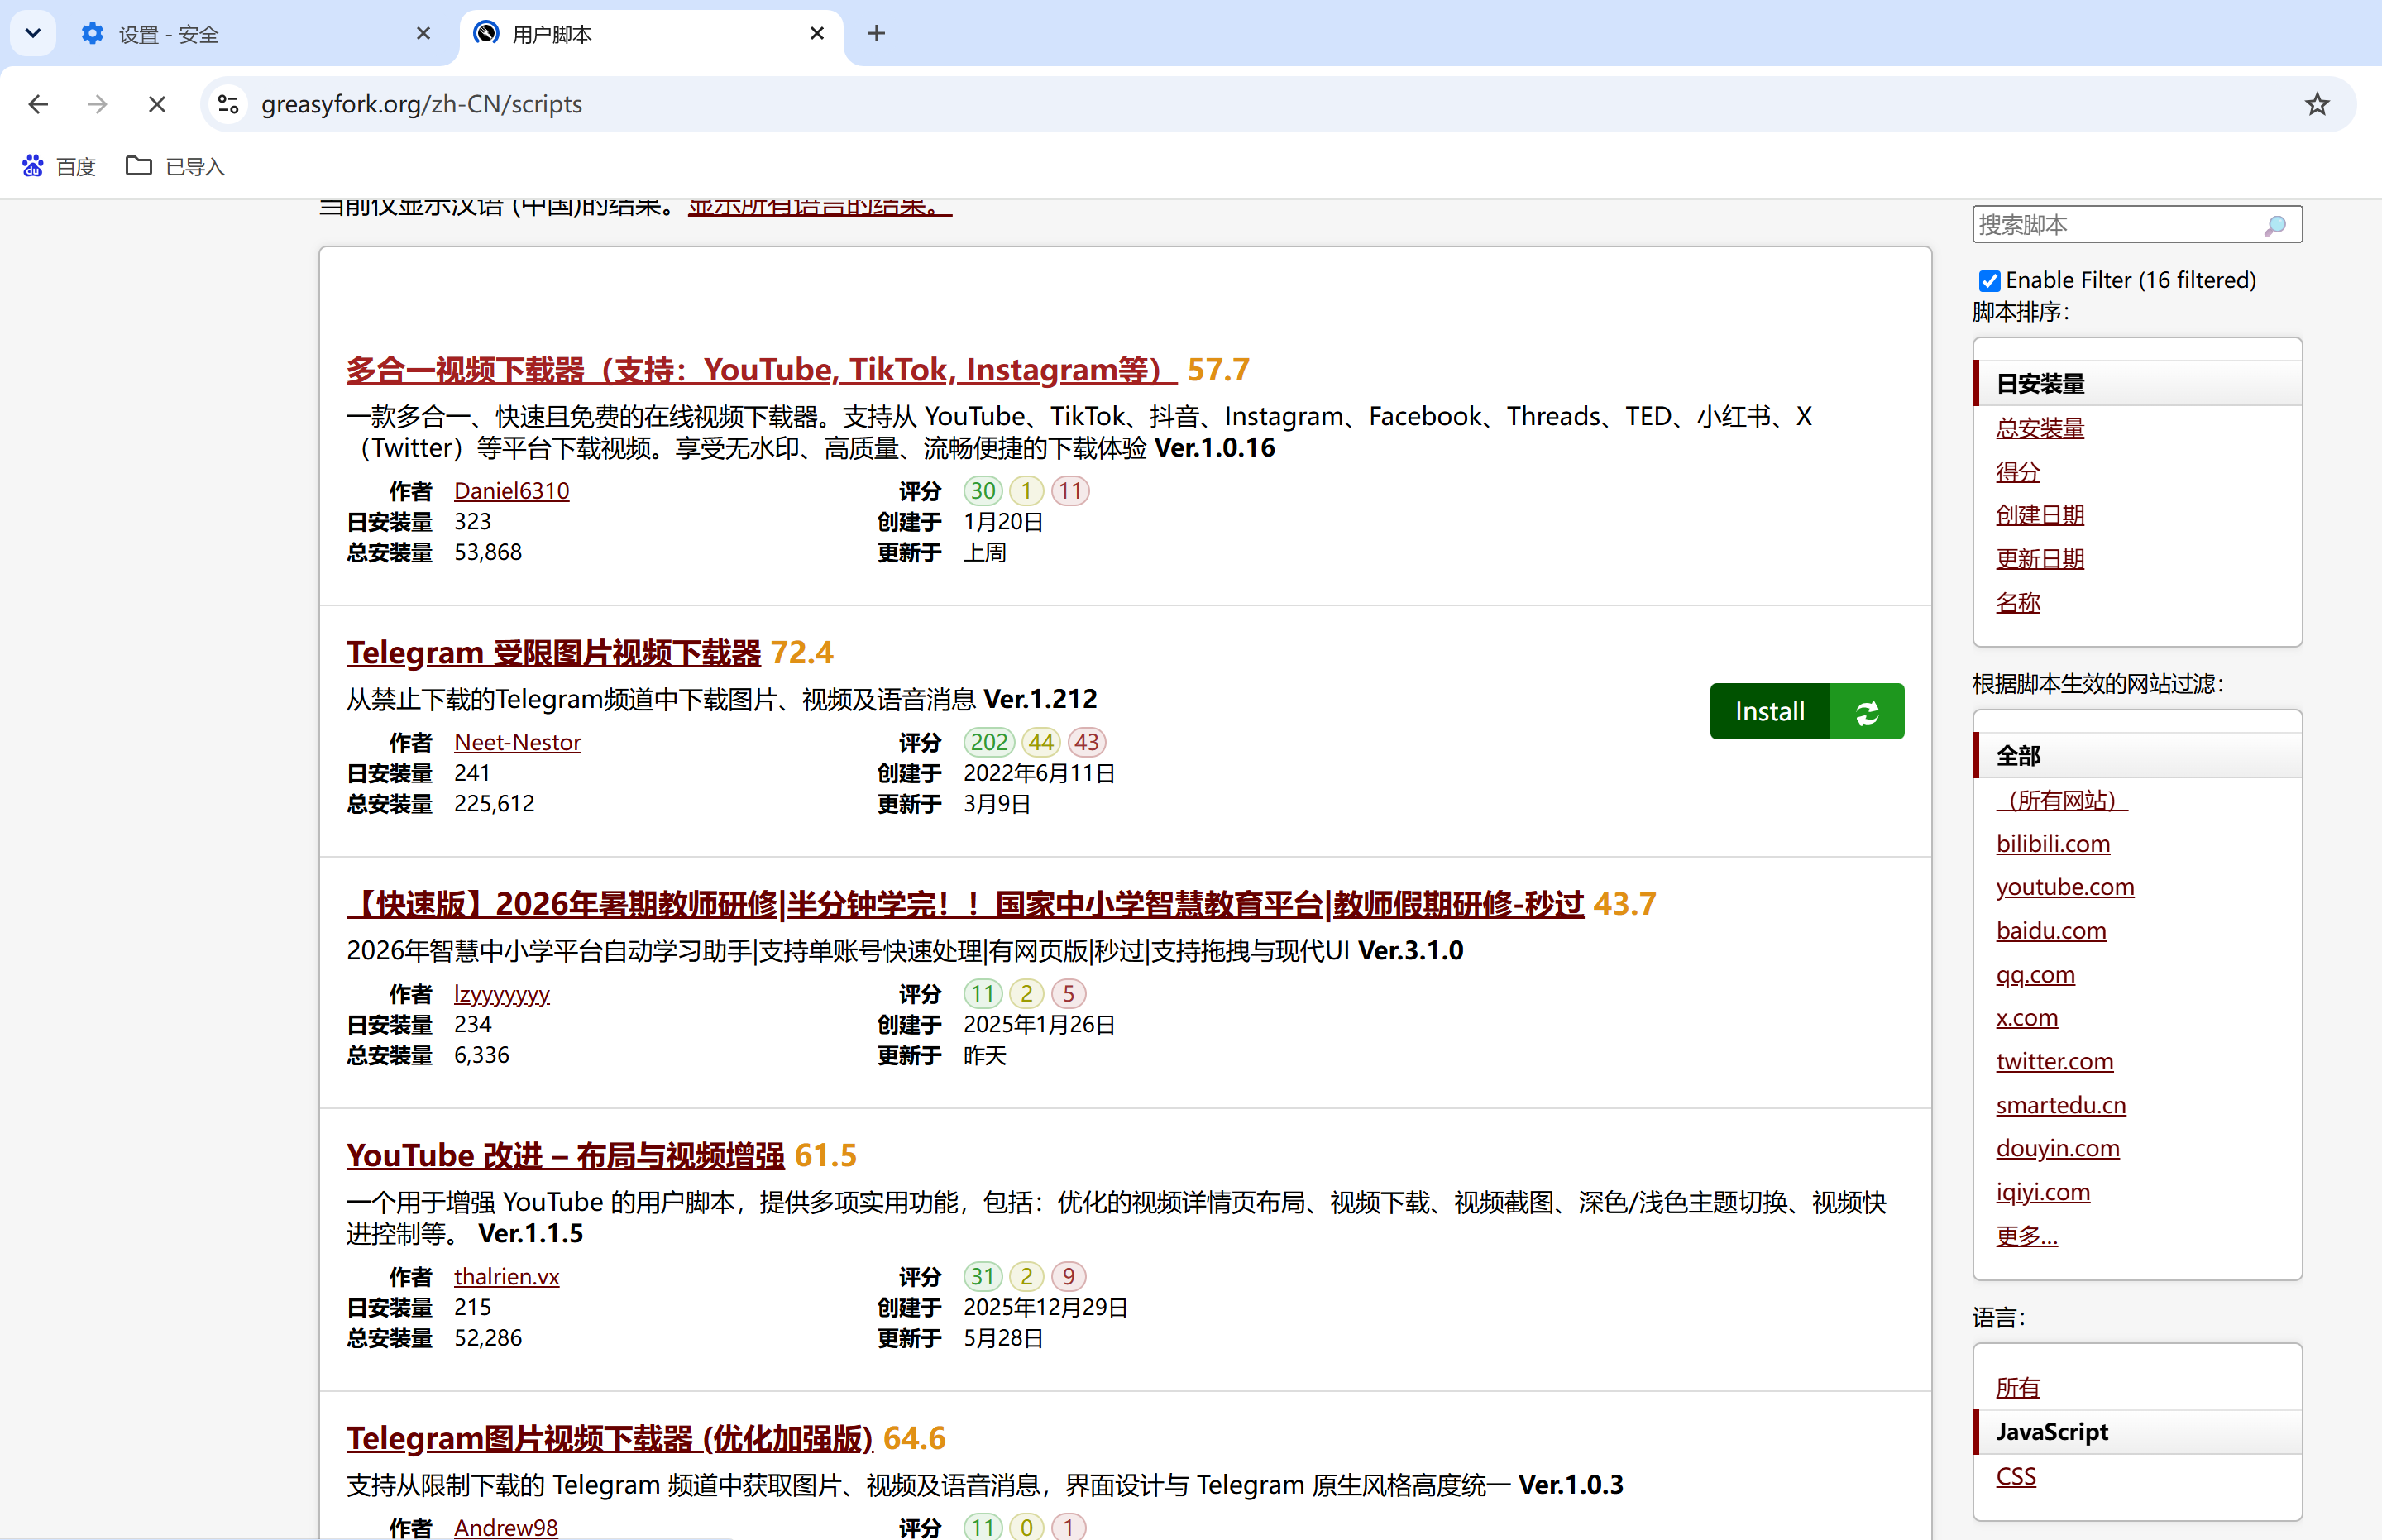This screenshot has width=2382, height=1540.
Task: Install the Telegram 受限图片视频下载器 script
Action: 1770,712
